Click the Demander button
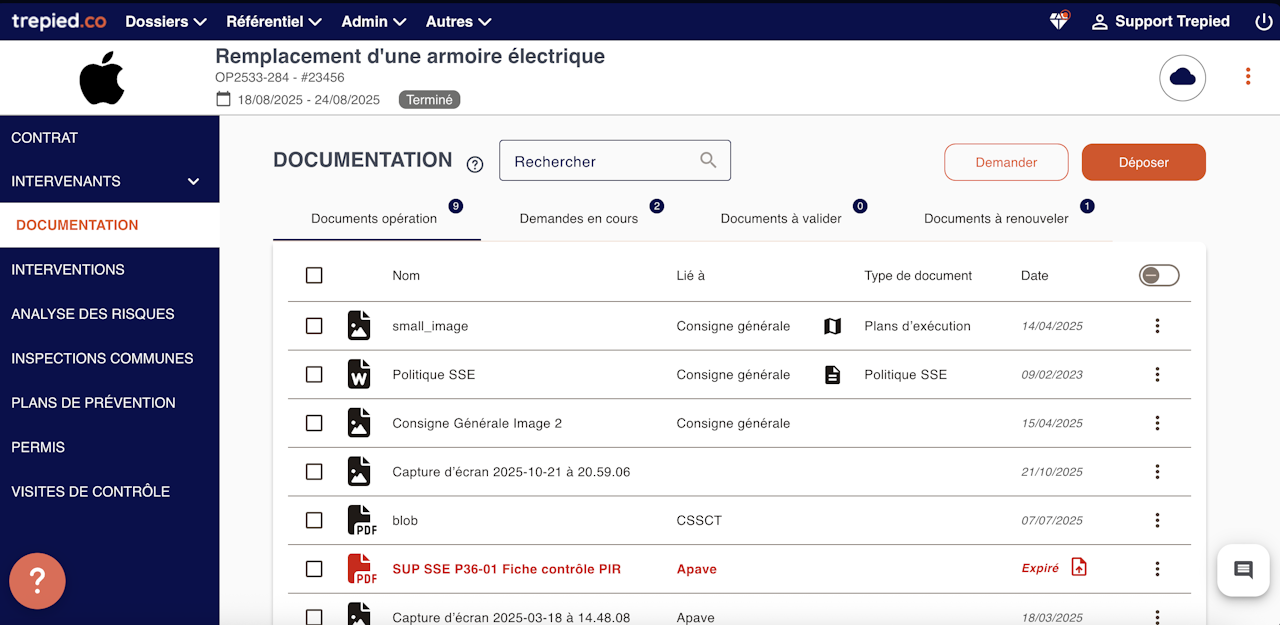 click(1006, 162)
